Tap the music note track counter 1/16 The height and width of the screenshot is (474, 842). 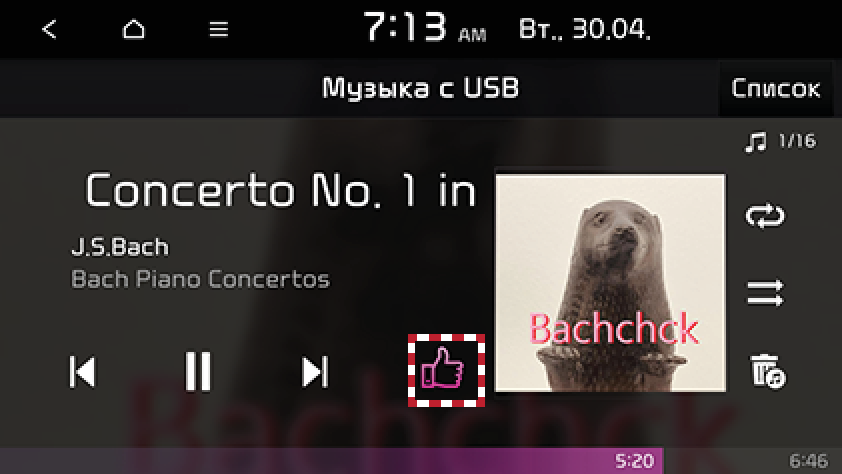781,142
